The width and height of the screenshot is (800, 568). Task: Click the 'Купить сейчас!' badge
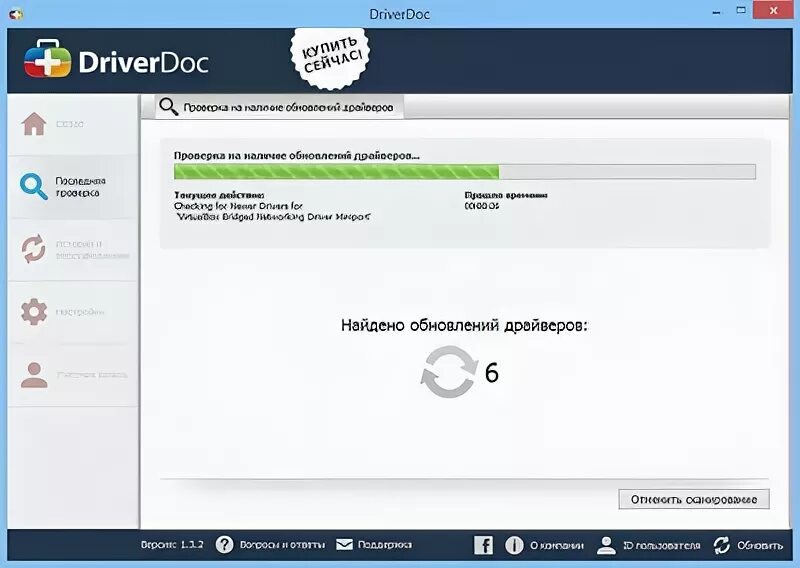[331, 58]
